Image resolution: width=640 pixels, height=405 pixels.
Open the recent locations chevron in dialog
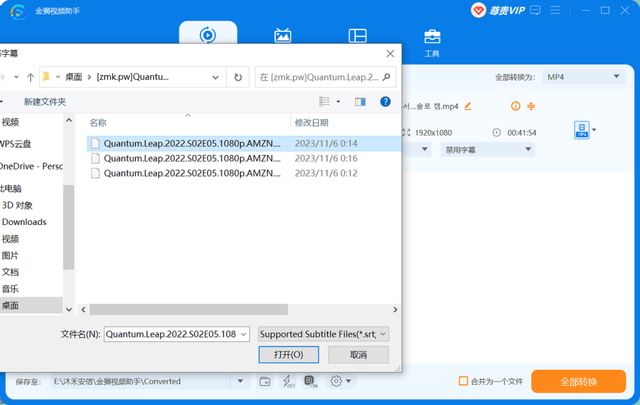[x=16, y=77]
